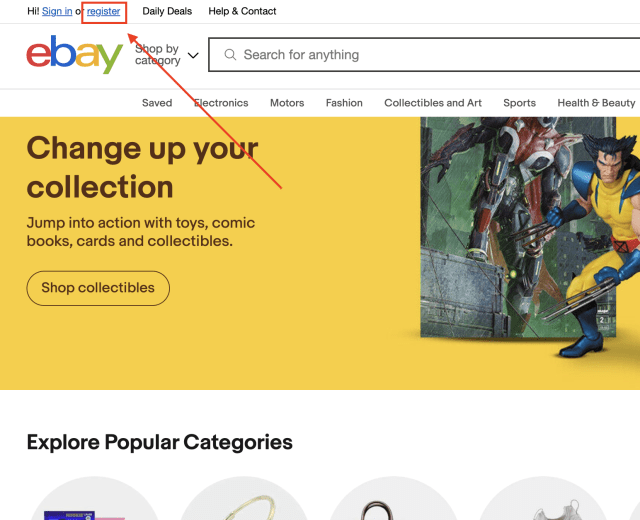Open the Motors category
The width and height of the screenshot is (640, 520).
(287, 103)
